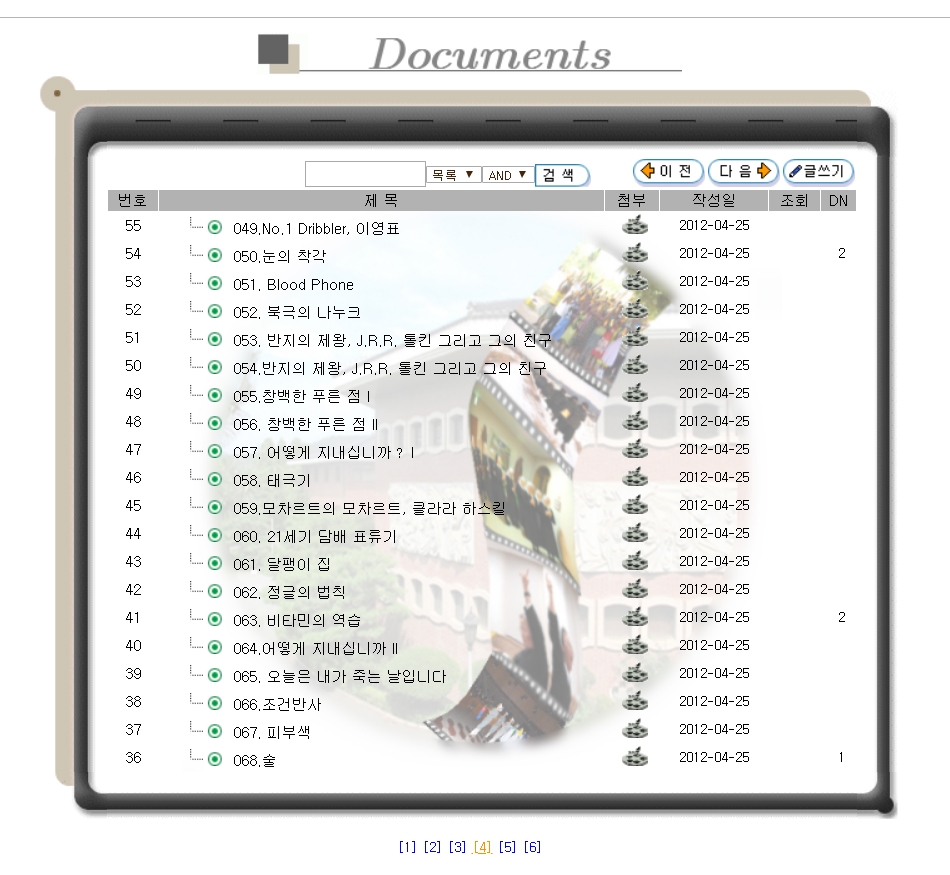Open attachment icon for 055.창백한 푸른 점 row
950x875 pixels.
635,393
